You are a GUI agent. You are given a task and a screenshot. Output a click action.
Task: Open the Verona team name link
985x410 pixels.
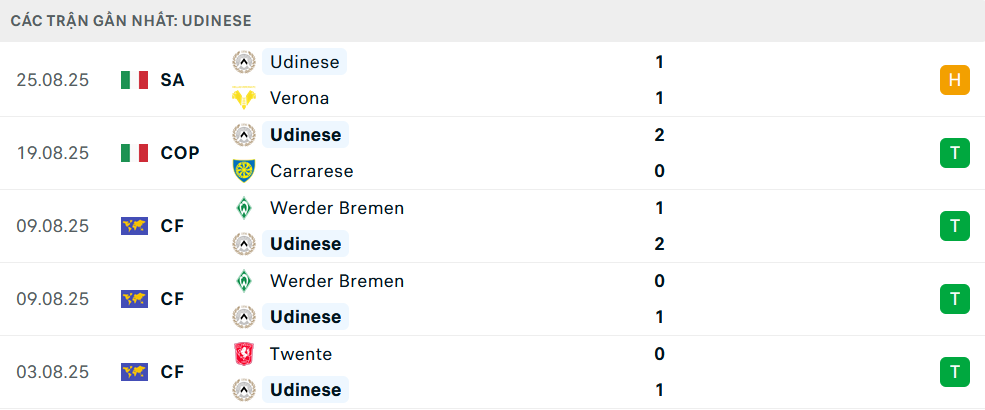coord(299,98)
